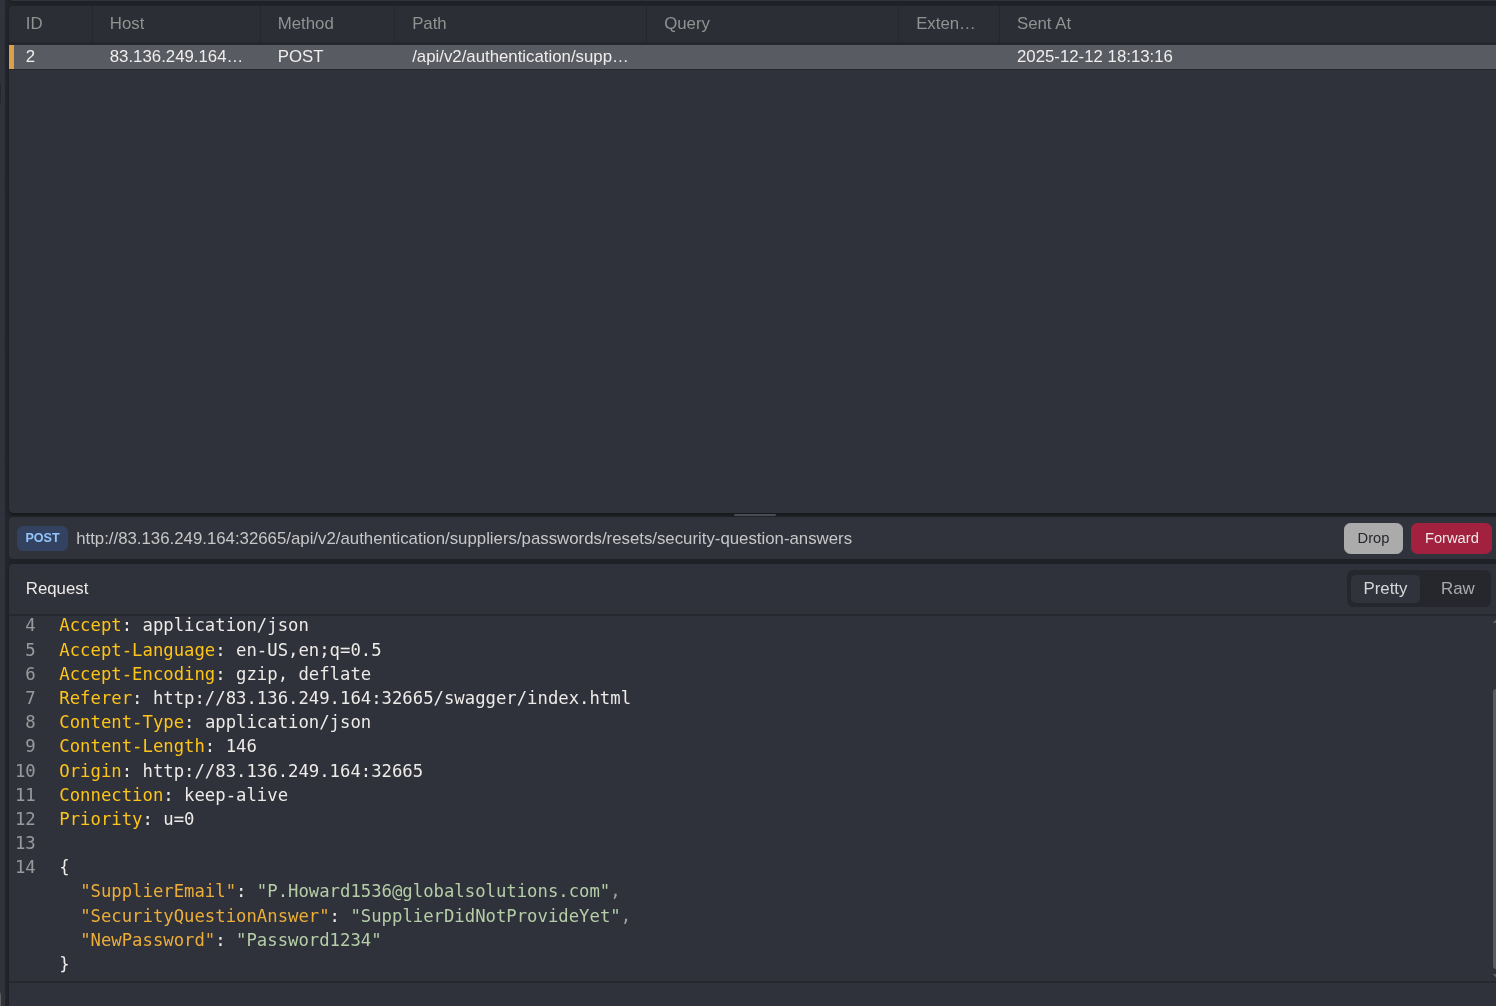This screenshot has height=1006, width=1496.
Task: Sort by the Sent At column header
Action: [1043, 23]
